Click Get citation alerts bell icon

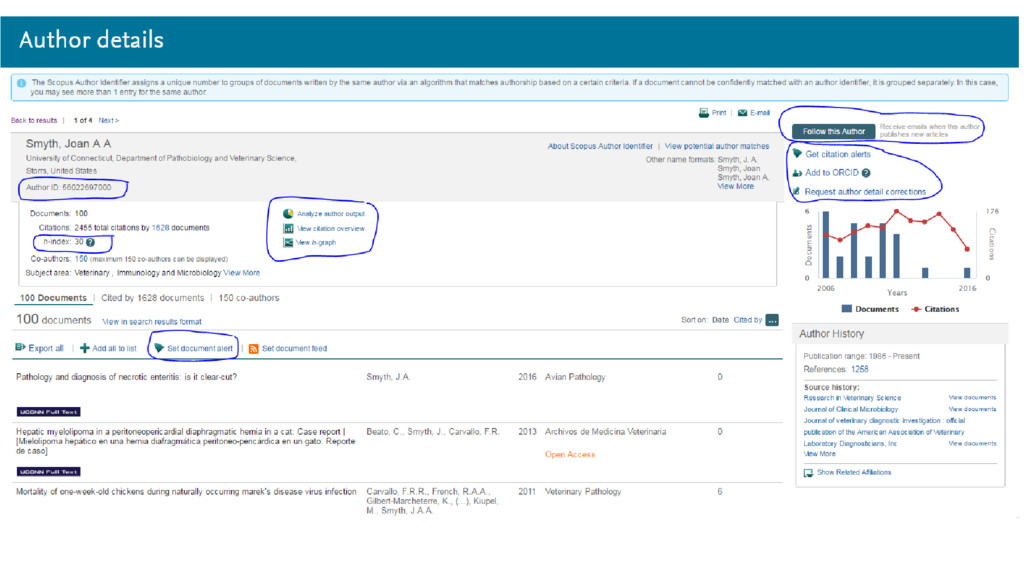[x=797, y=153]
